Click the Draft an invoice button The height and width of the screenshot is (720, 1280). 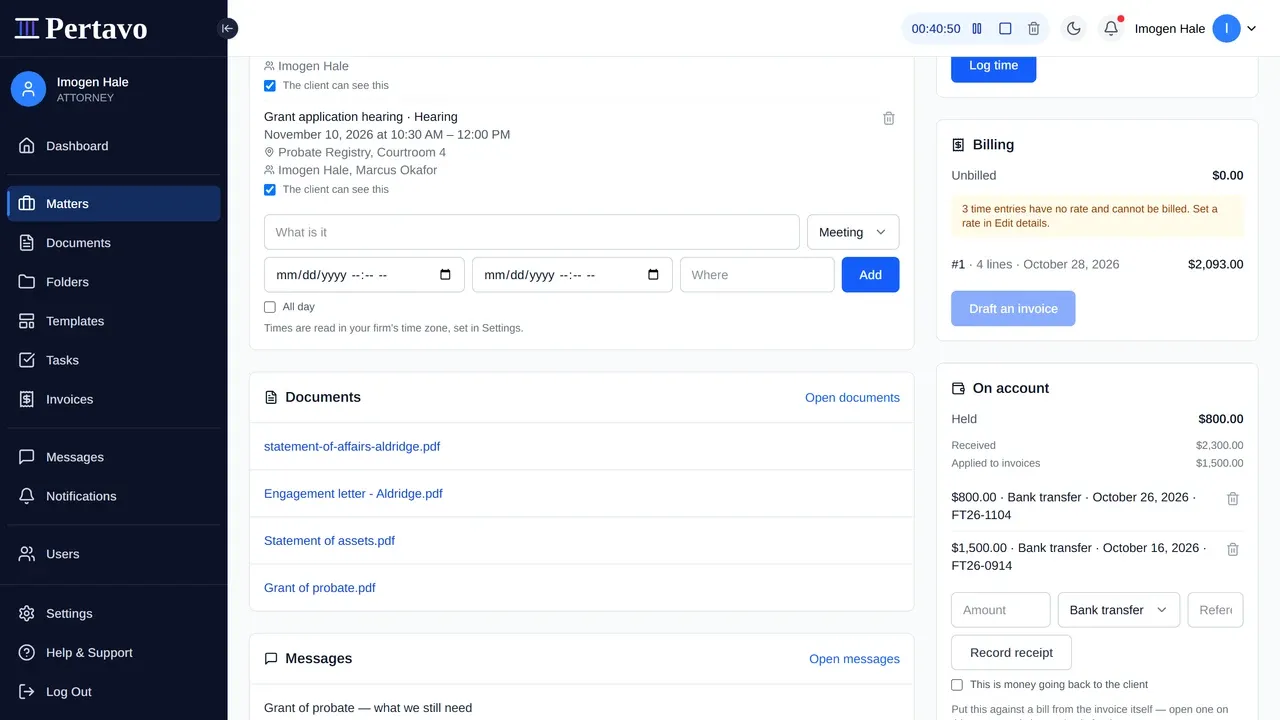pyautogui.click(x=1013, y=309)
